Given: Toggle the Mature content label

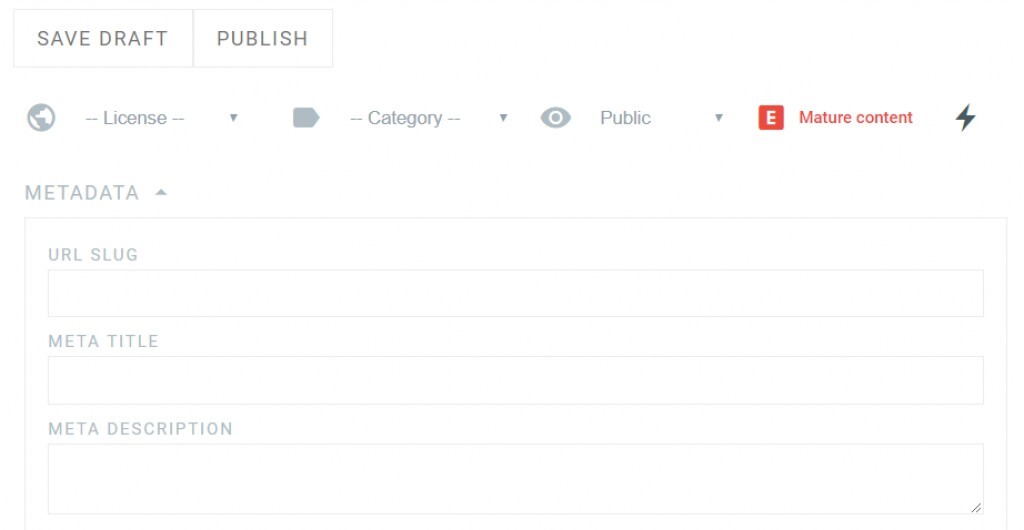Looking at the screenshot, I should [x=855, y=118].
